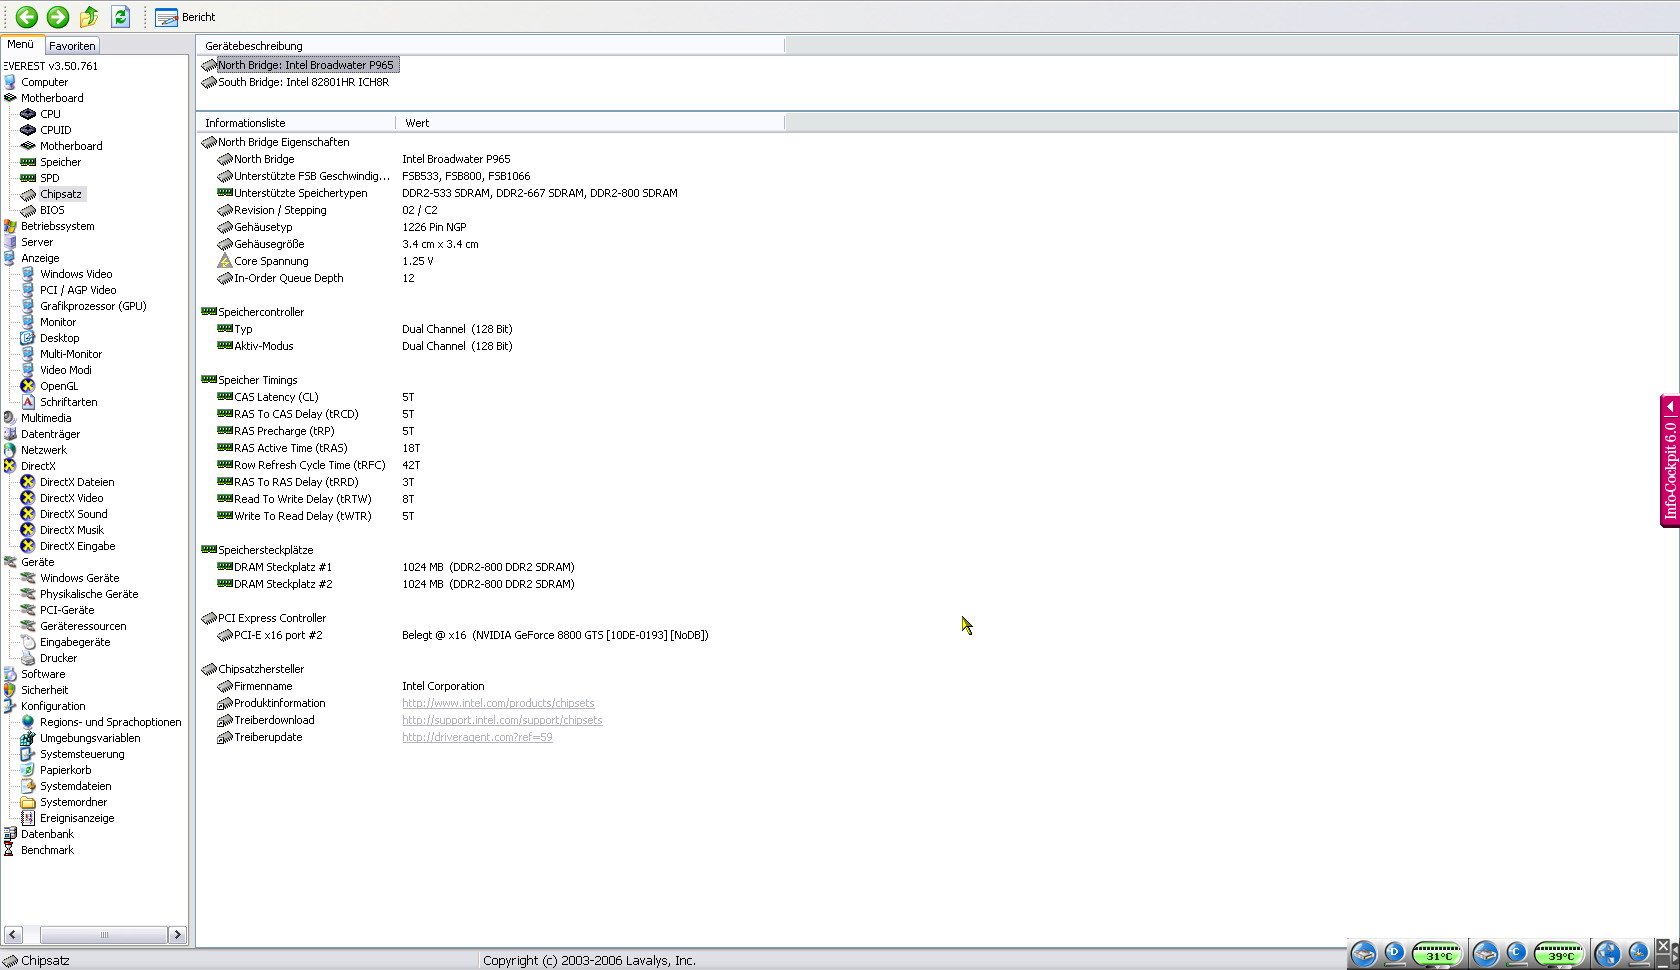
Task: Click the Datenträger disk icon
Action: point(10,434)
